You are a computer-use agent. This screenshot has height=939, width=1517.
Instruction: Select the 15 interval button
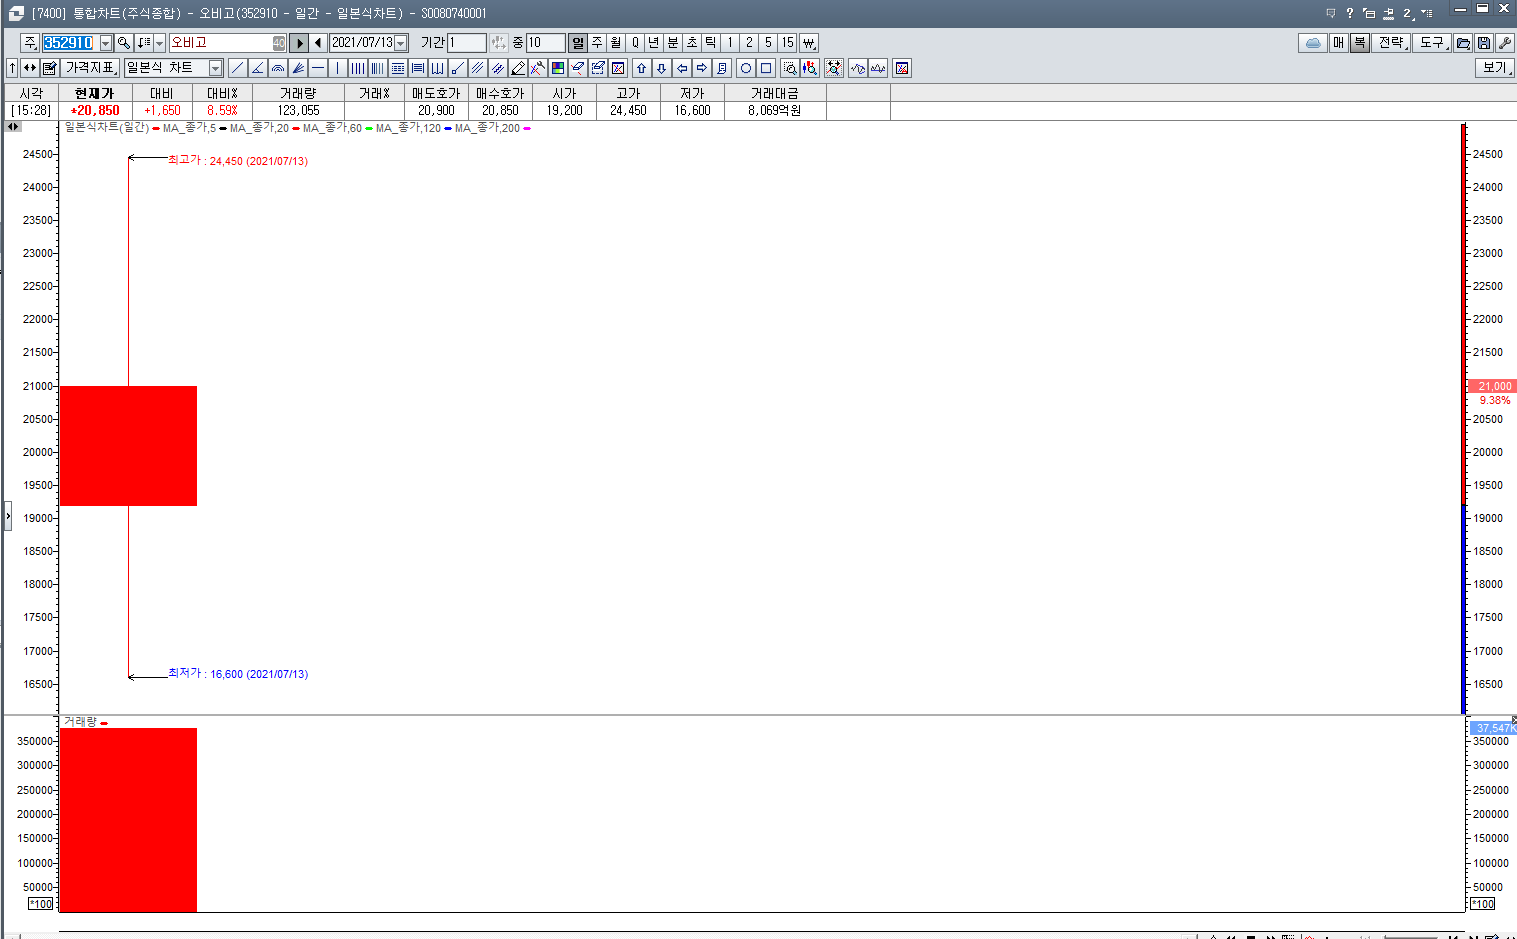[x=788, y=43]
